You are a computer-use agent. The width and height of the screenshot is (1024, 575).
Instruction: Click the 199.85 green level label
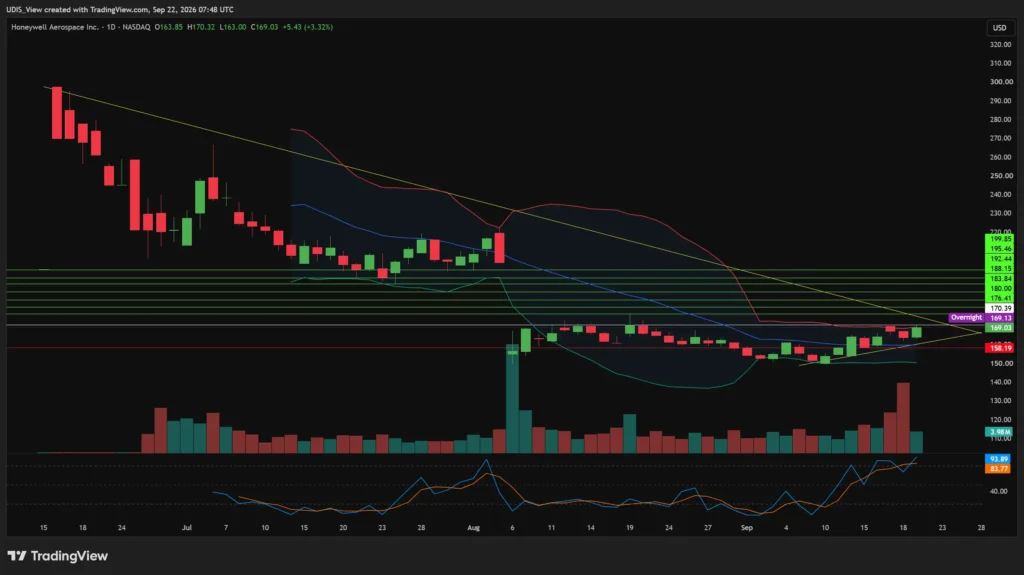pyautogui.click(x=999, y=239)
